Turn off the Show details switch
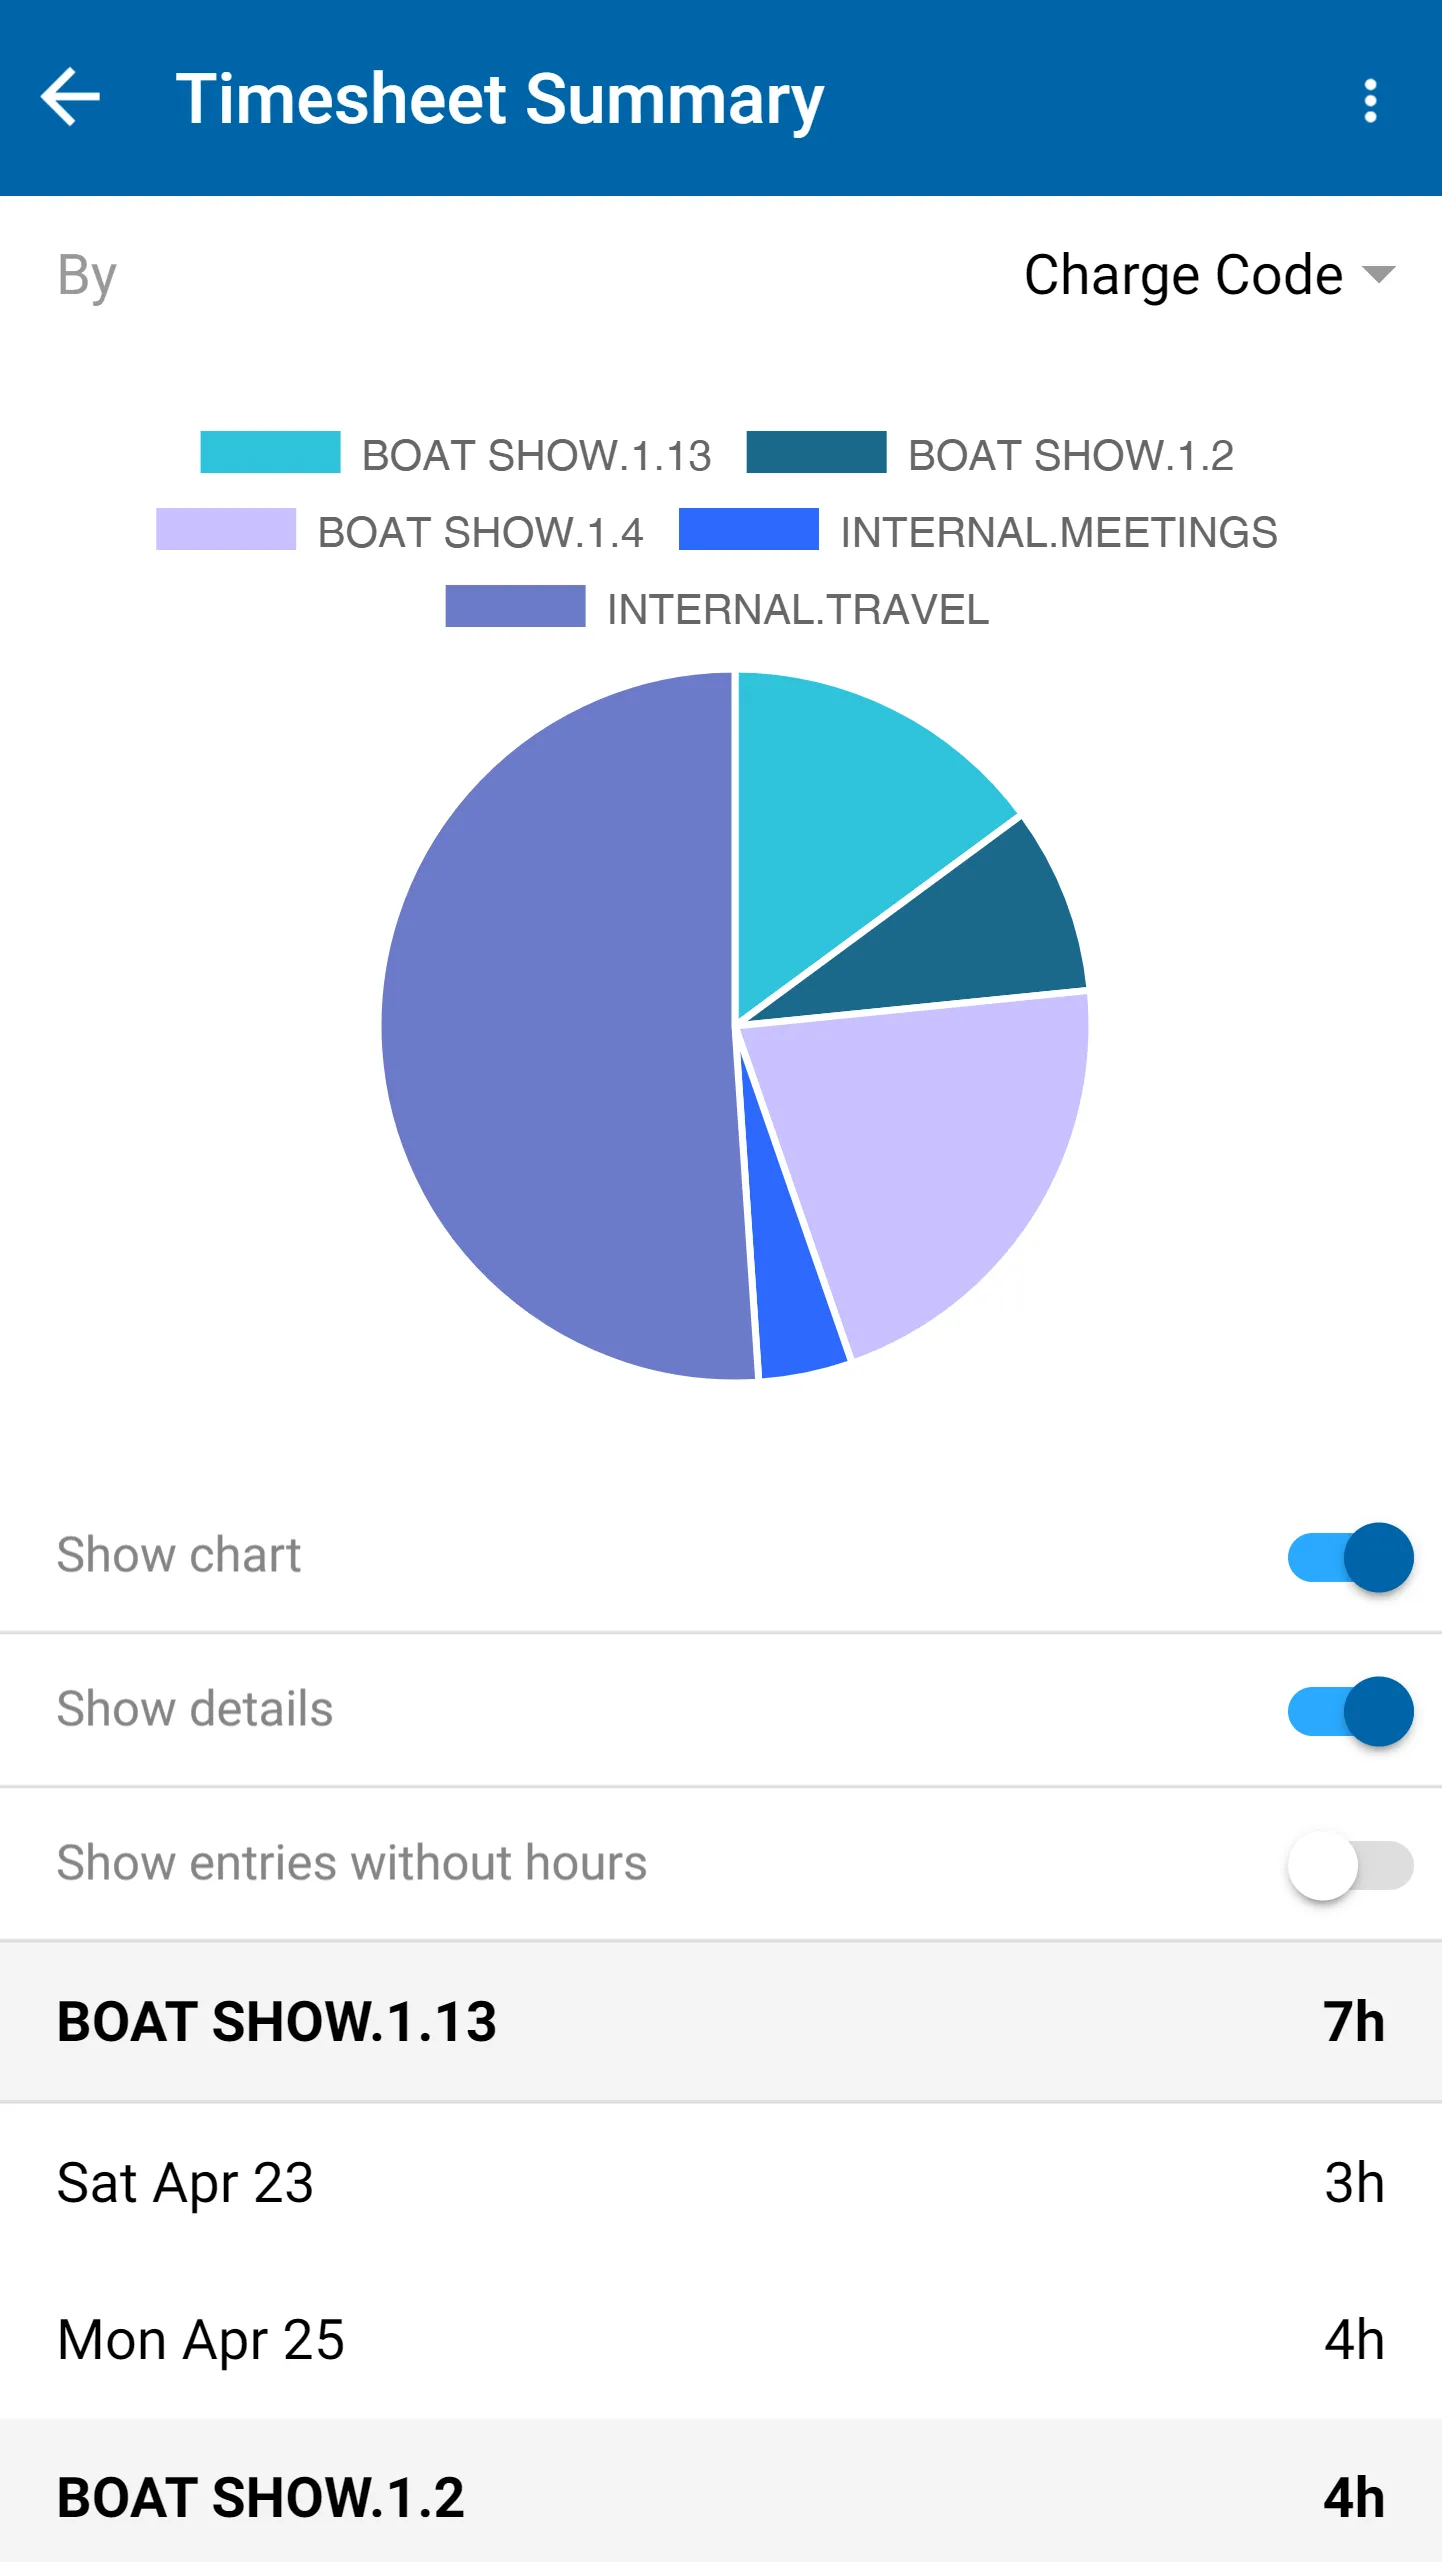The height and width of the screenshot is (2562, 1442). 1350,1711
